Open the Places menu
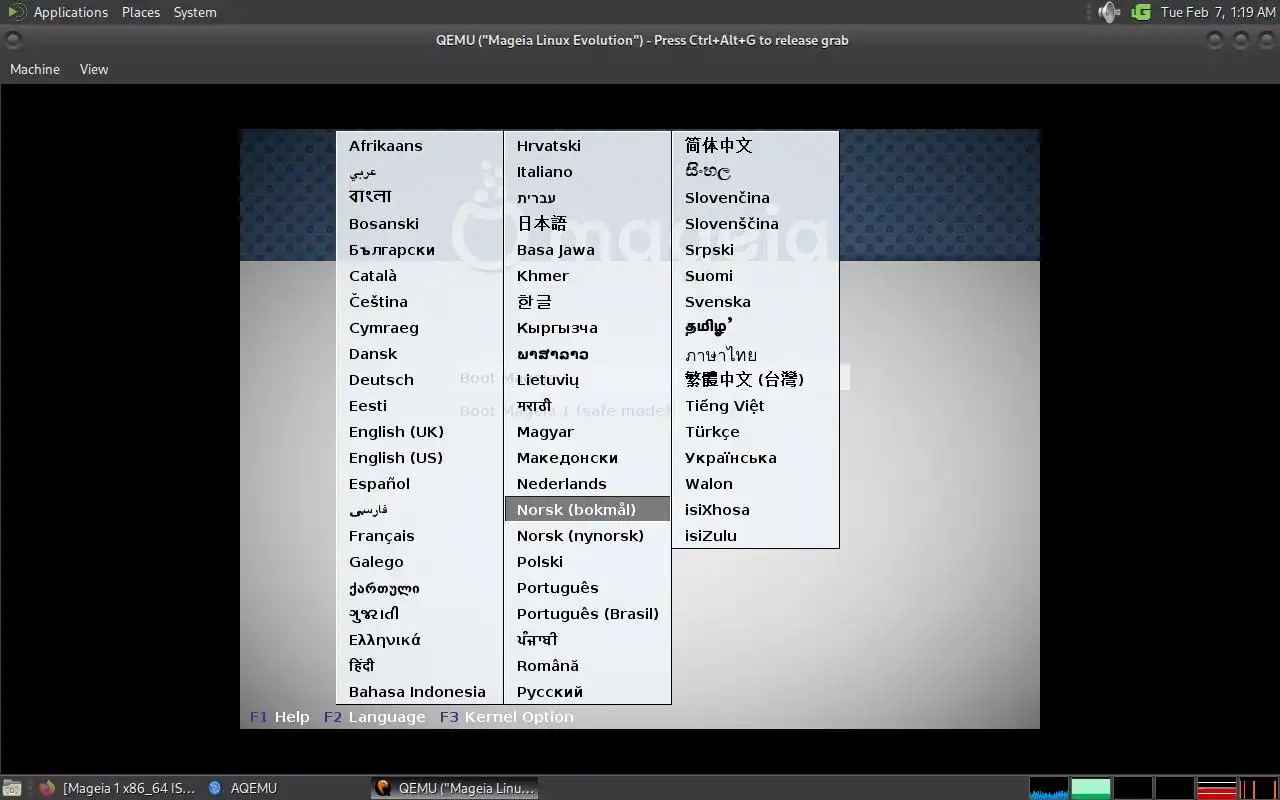This screenshot has width=1280, height=800. (141, 12)
